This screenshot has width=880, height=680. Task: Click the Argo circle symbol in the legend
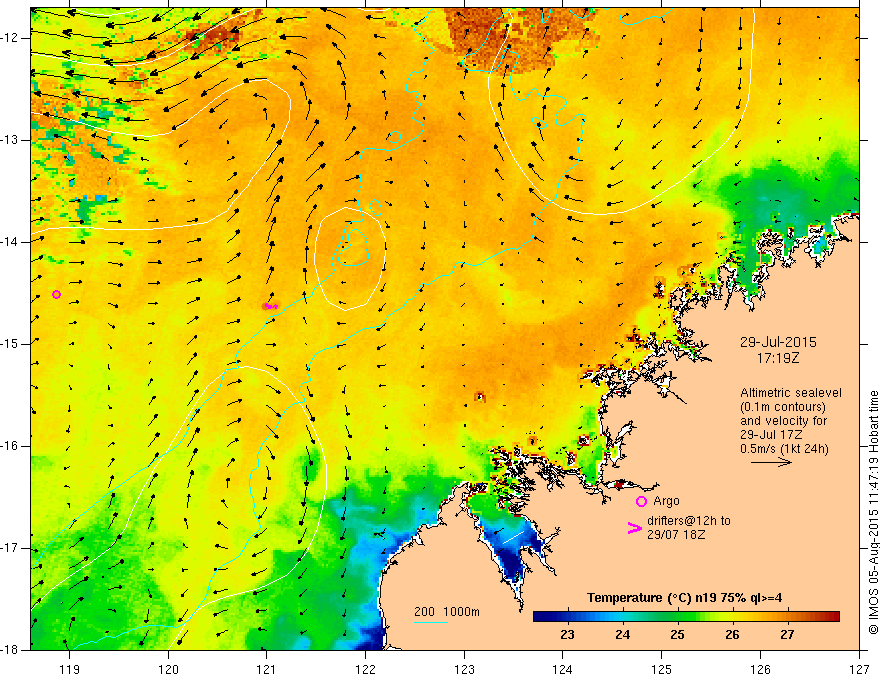[x=641, y=501]
